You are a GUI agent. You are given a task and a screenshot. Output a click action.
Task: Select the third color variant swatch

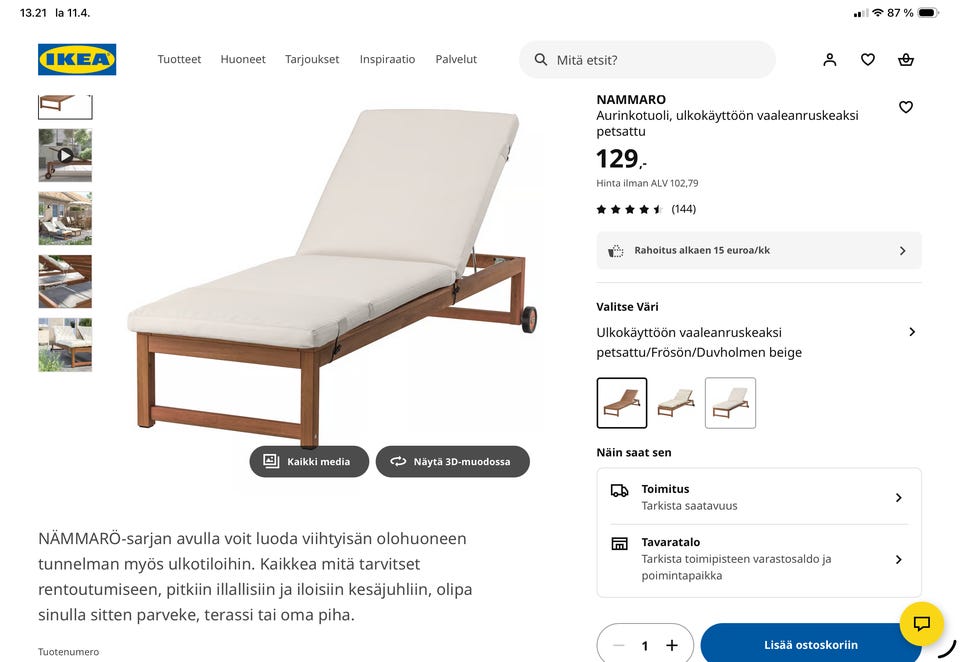coord(730,403)
